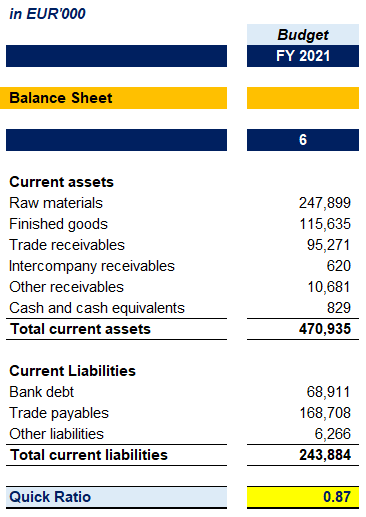Click the Other receivables value 10,681
This screenshot has width=366, height=517.
tap(329, 287)
